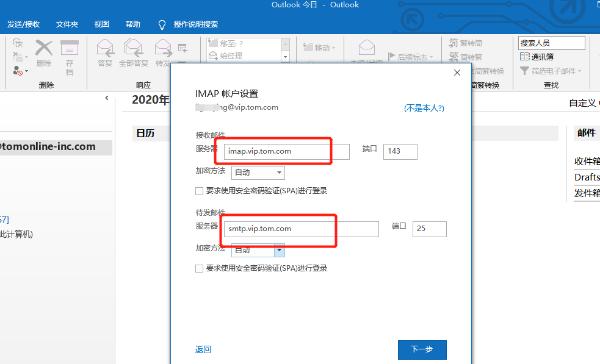Expand the quick steps gallery arrow
The height and width of the screenshot is (364, 600).
click(285, 57)
